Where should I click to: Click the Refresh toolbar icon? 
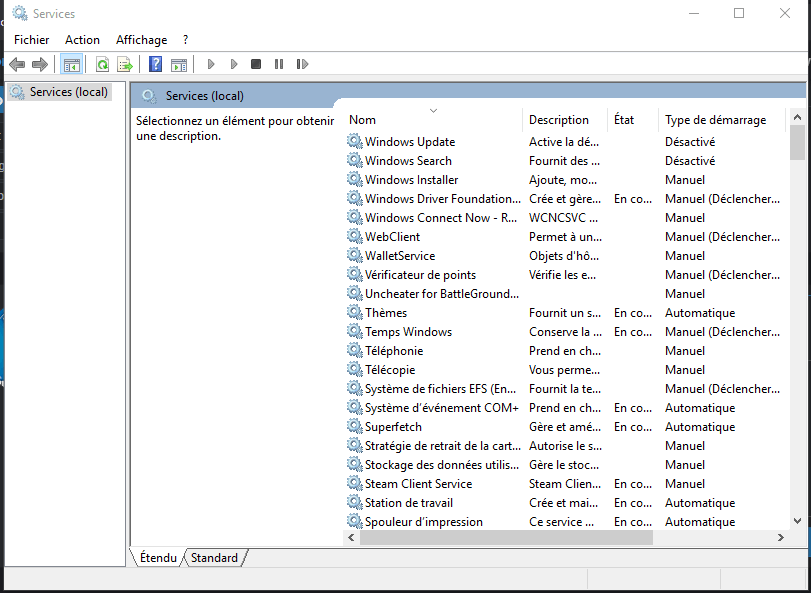102,65
